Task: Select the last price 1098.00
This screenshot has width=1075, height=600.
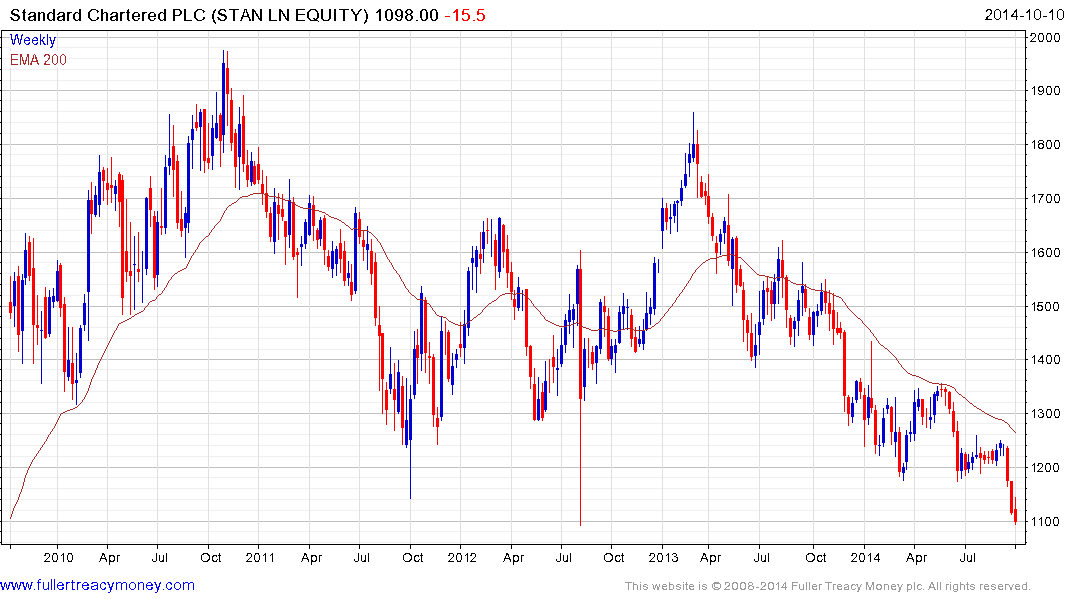Action: tap(407, 15)
